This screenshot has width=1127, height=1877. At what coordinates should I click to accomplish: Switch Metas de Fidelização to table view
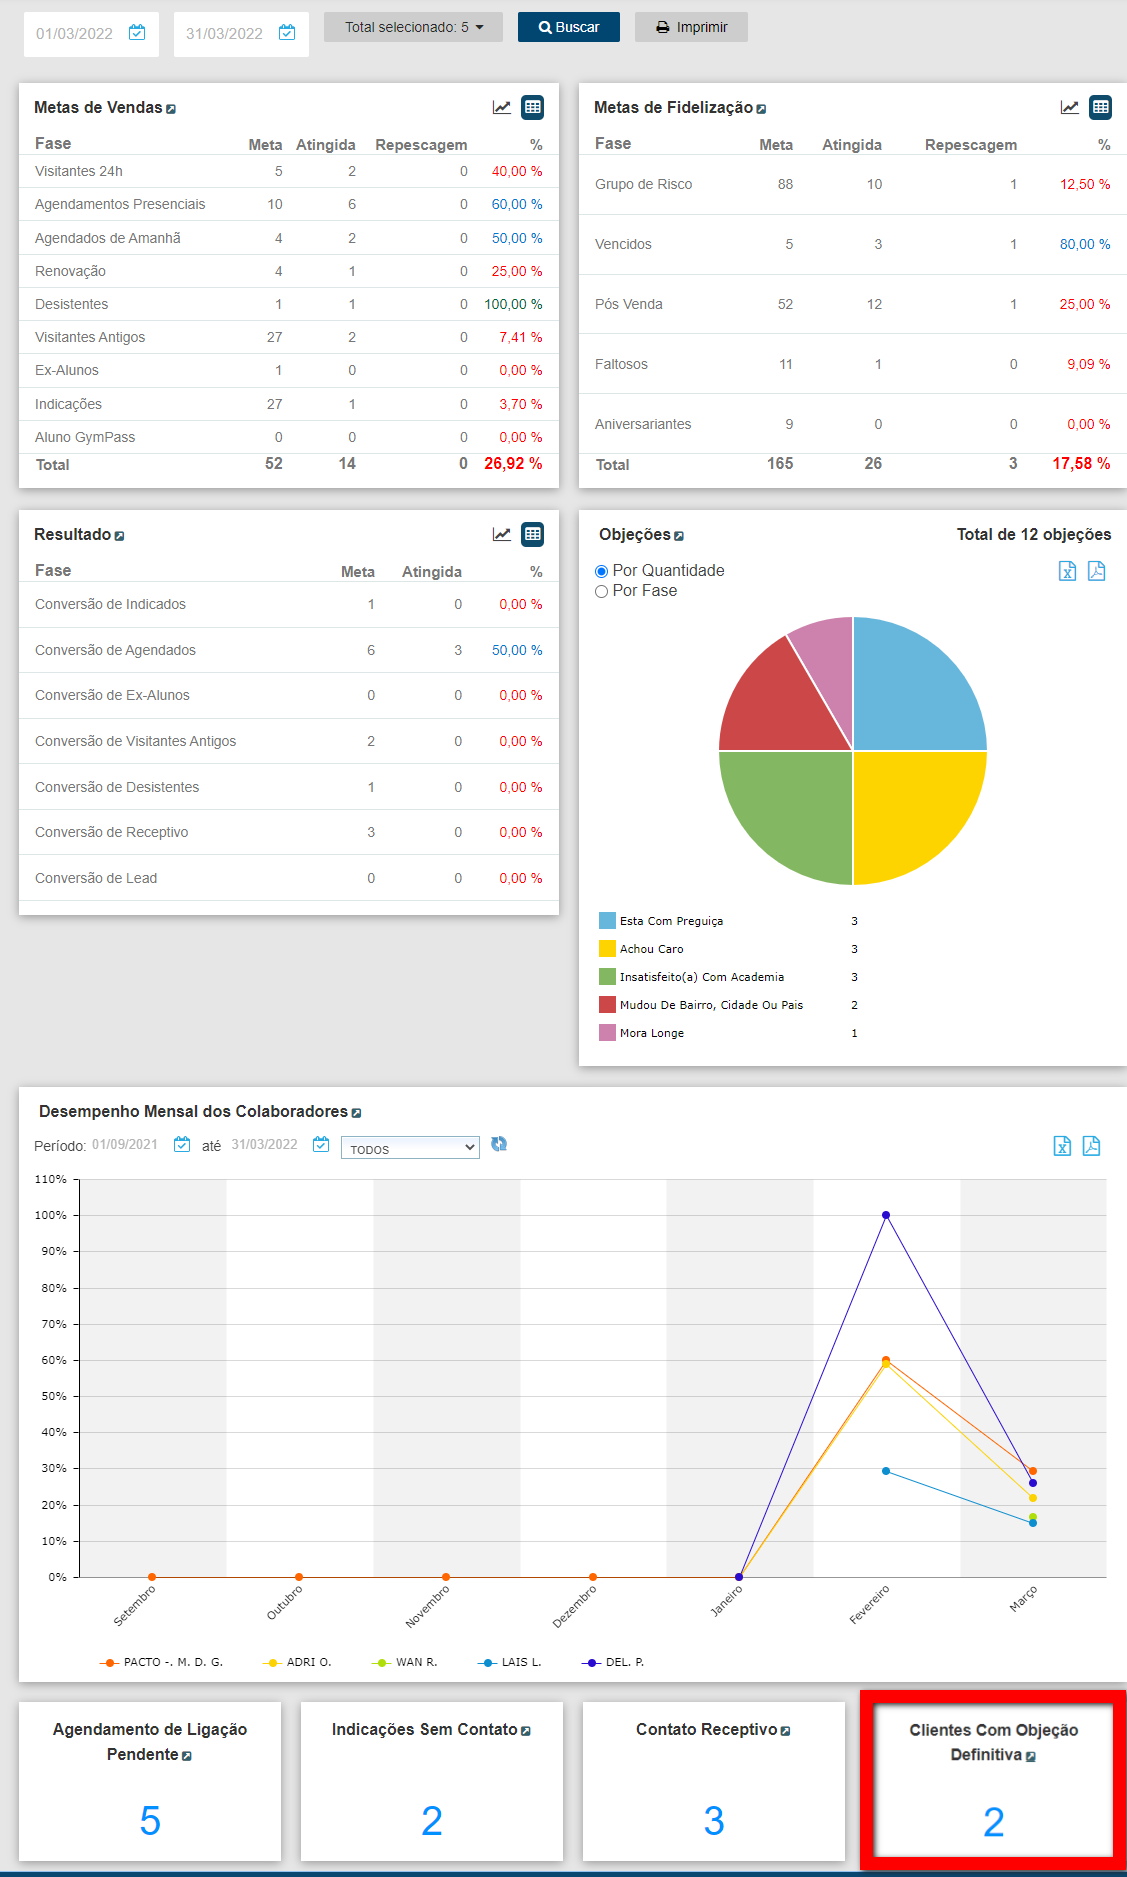1101,107
